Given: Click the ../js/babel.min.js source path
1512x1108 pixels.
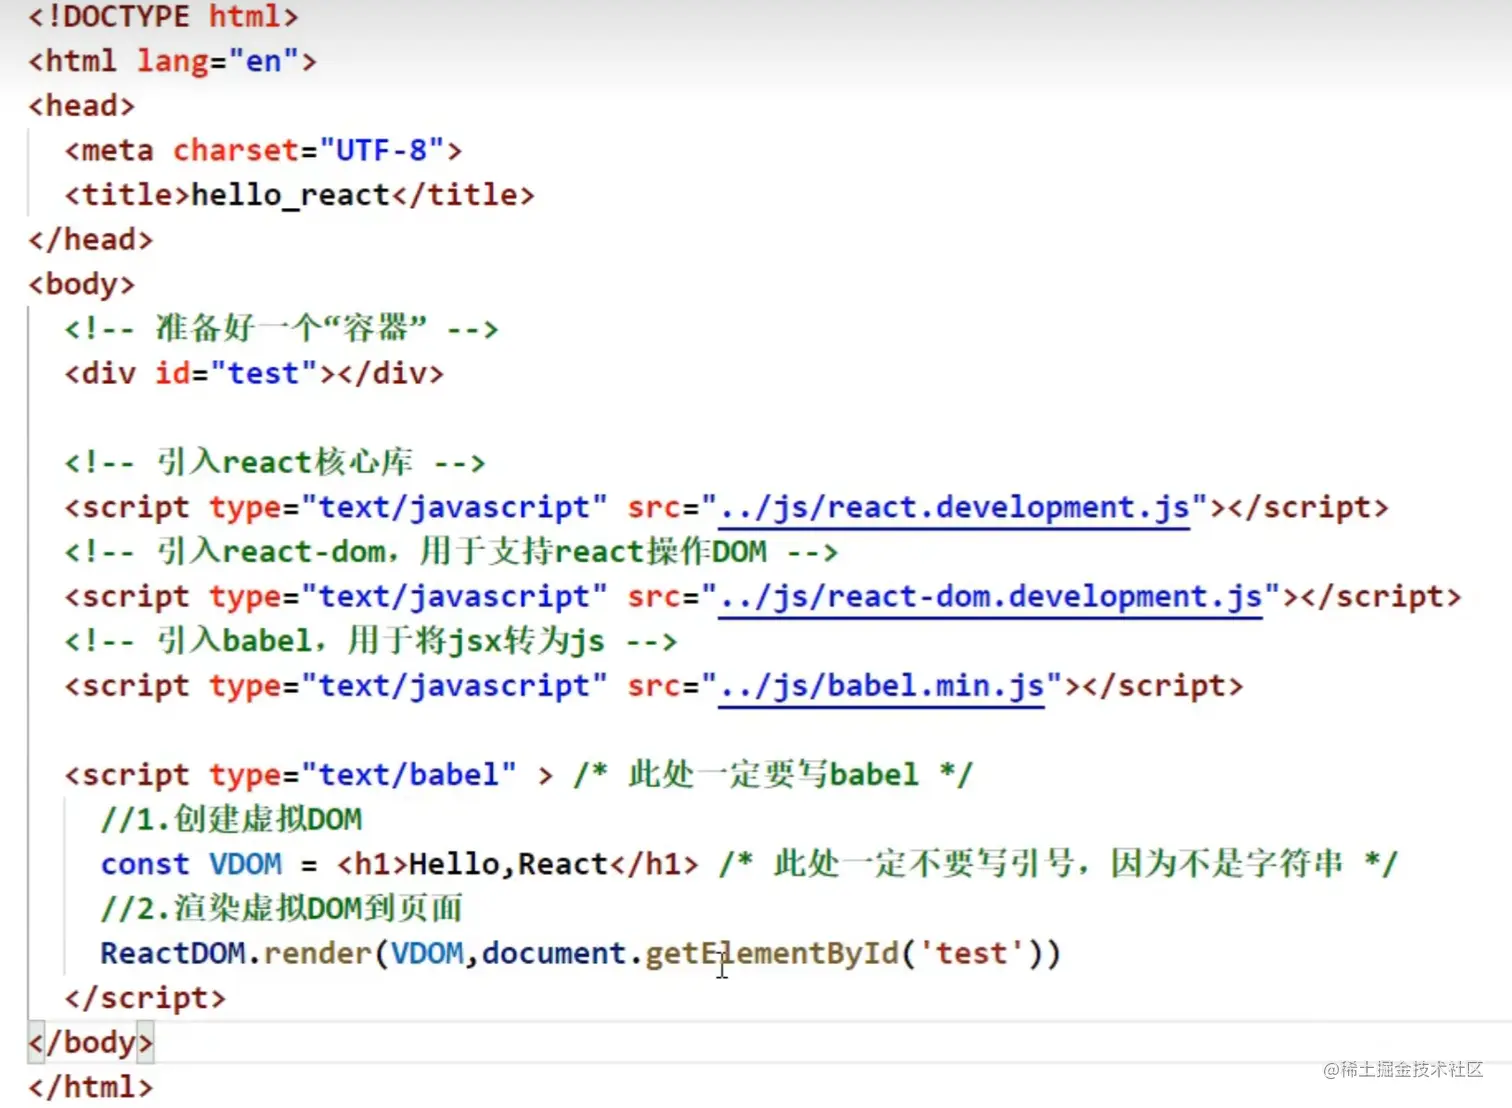Looking at the screenshot, I should [x=881, y=686].
